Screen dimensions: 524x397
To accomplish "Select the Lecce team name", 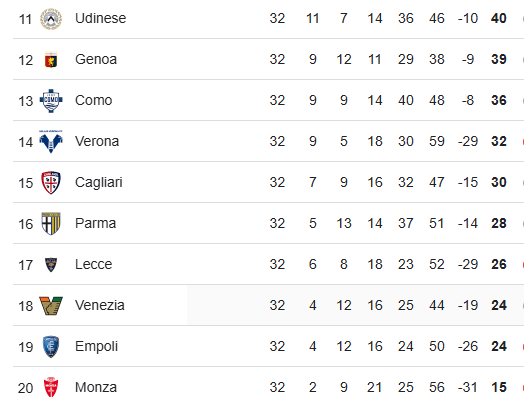I will coord(94,265).
